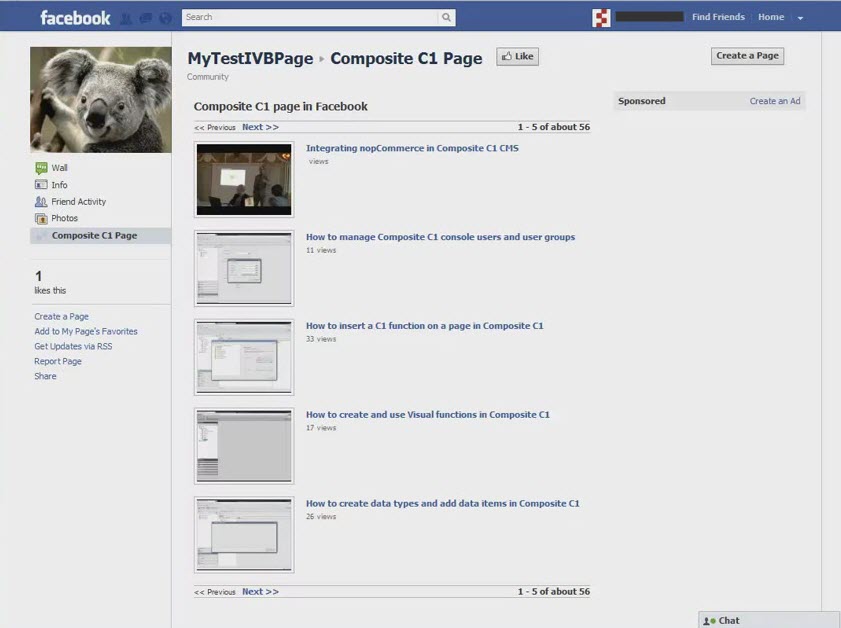Expand the account dropdown arrow

800,18
